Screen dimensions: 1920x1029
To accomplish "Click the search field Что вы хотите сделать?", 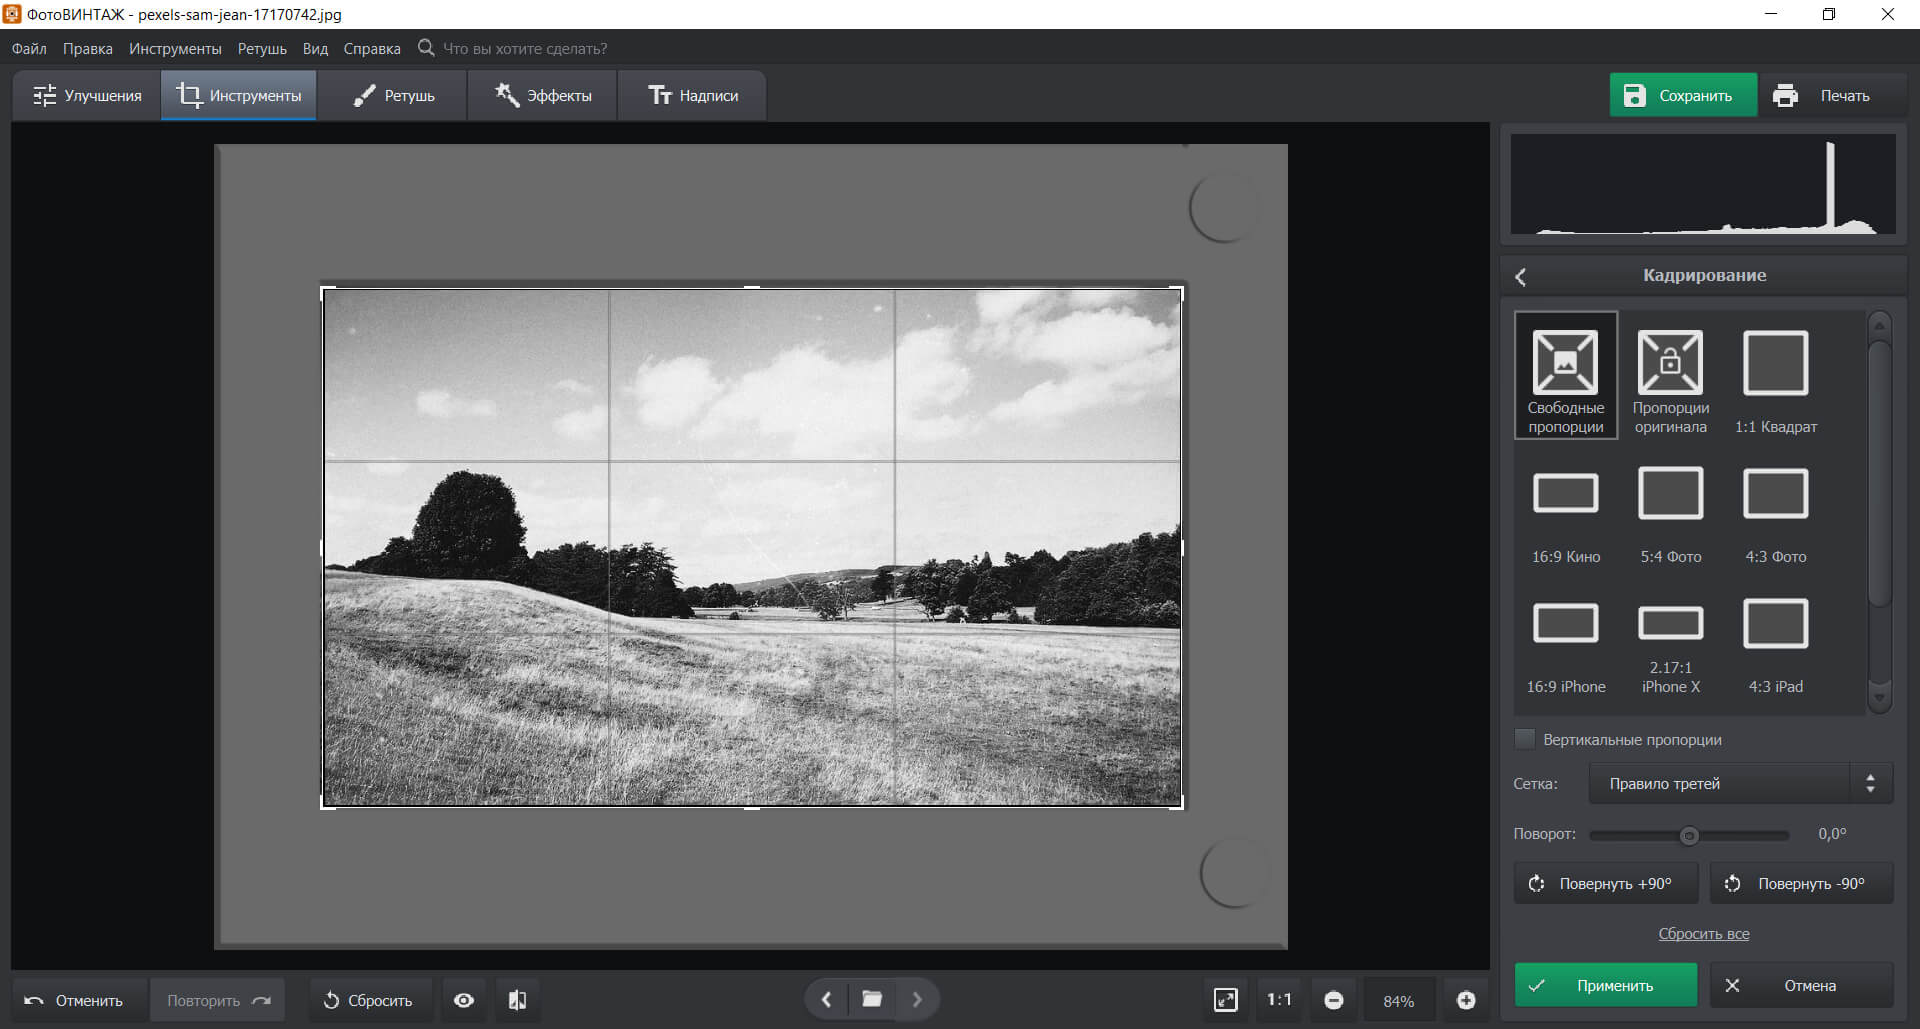I will point(525,48).
